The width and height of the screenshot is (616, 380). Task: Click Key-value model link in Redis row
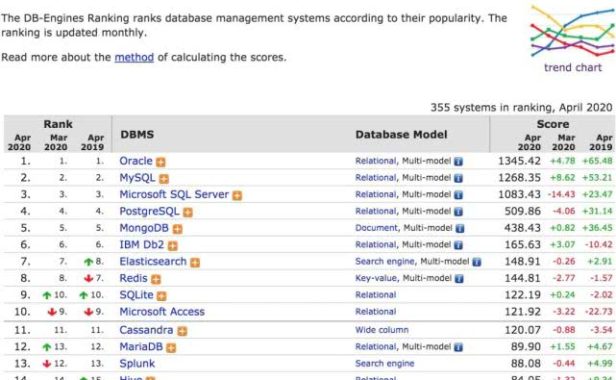coord(376,278)
